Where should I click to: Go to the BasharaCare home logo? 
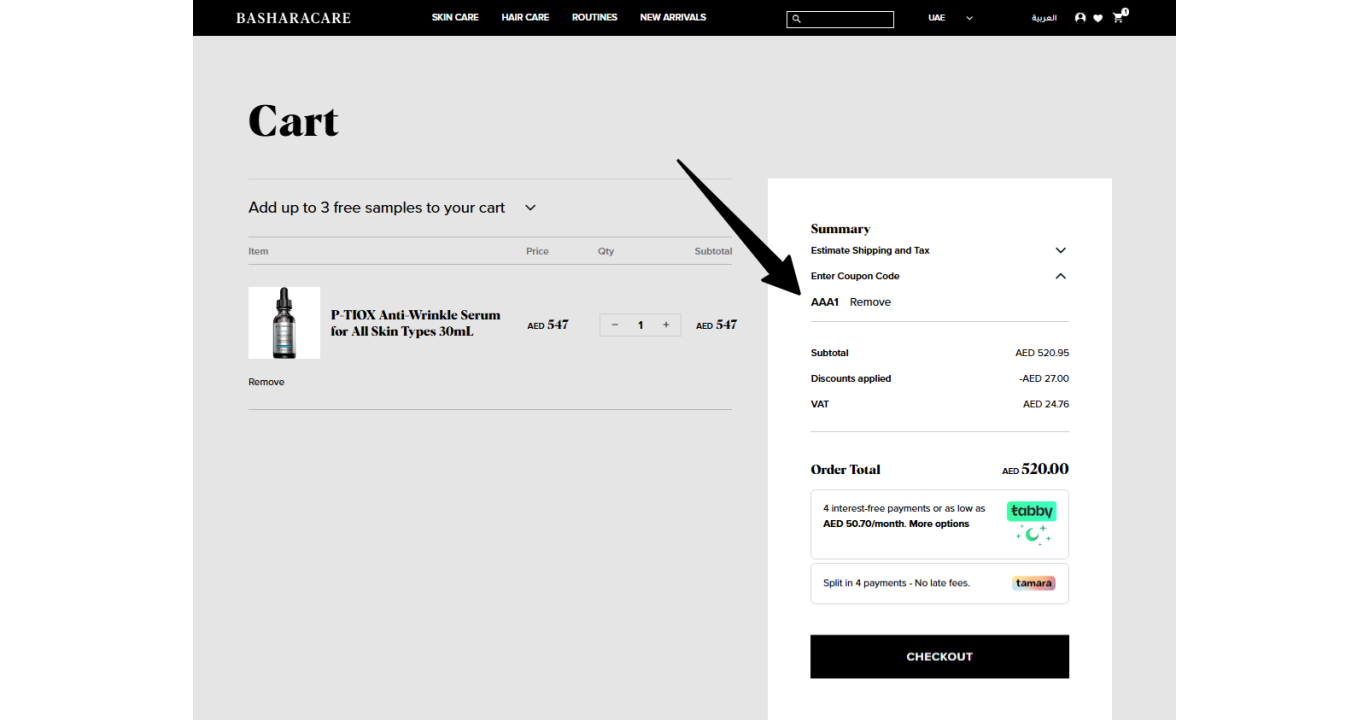point(293,18)
